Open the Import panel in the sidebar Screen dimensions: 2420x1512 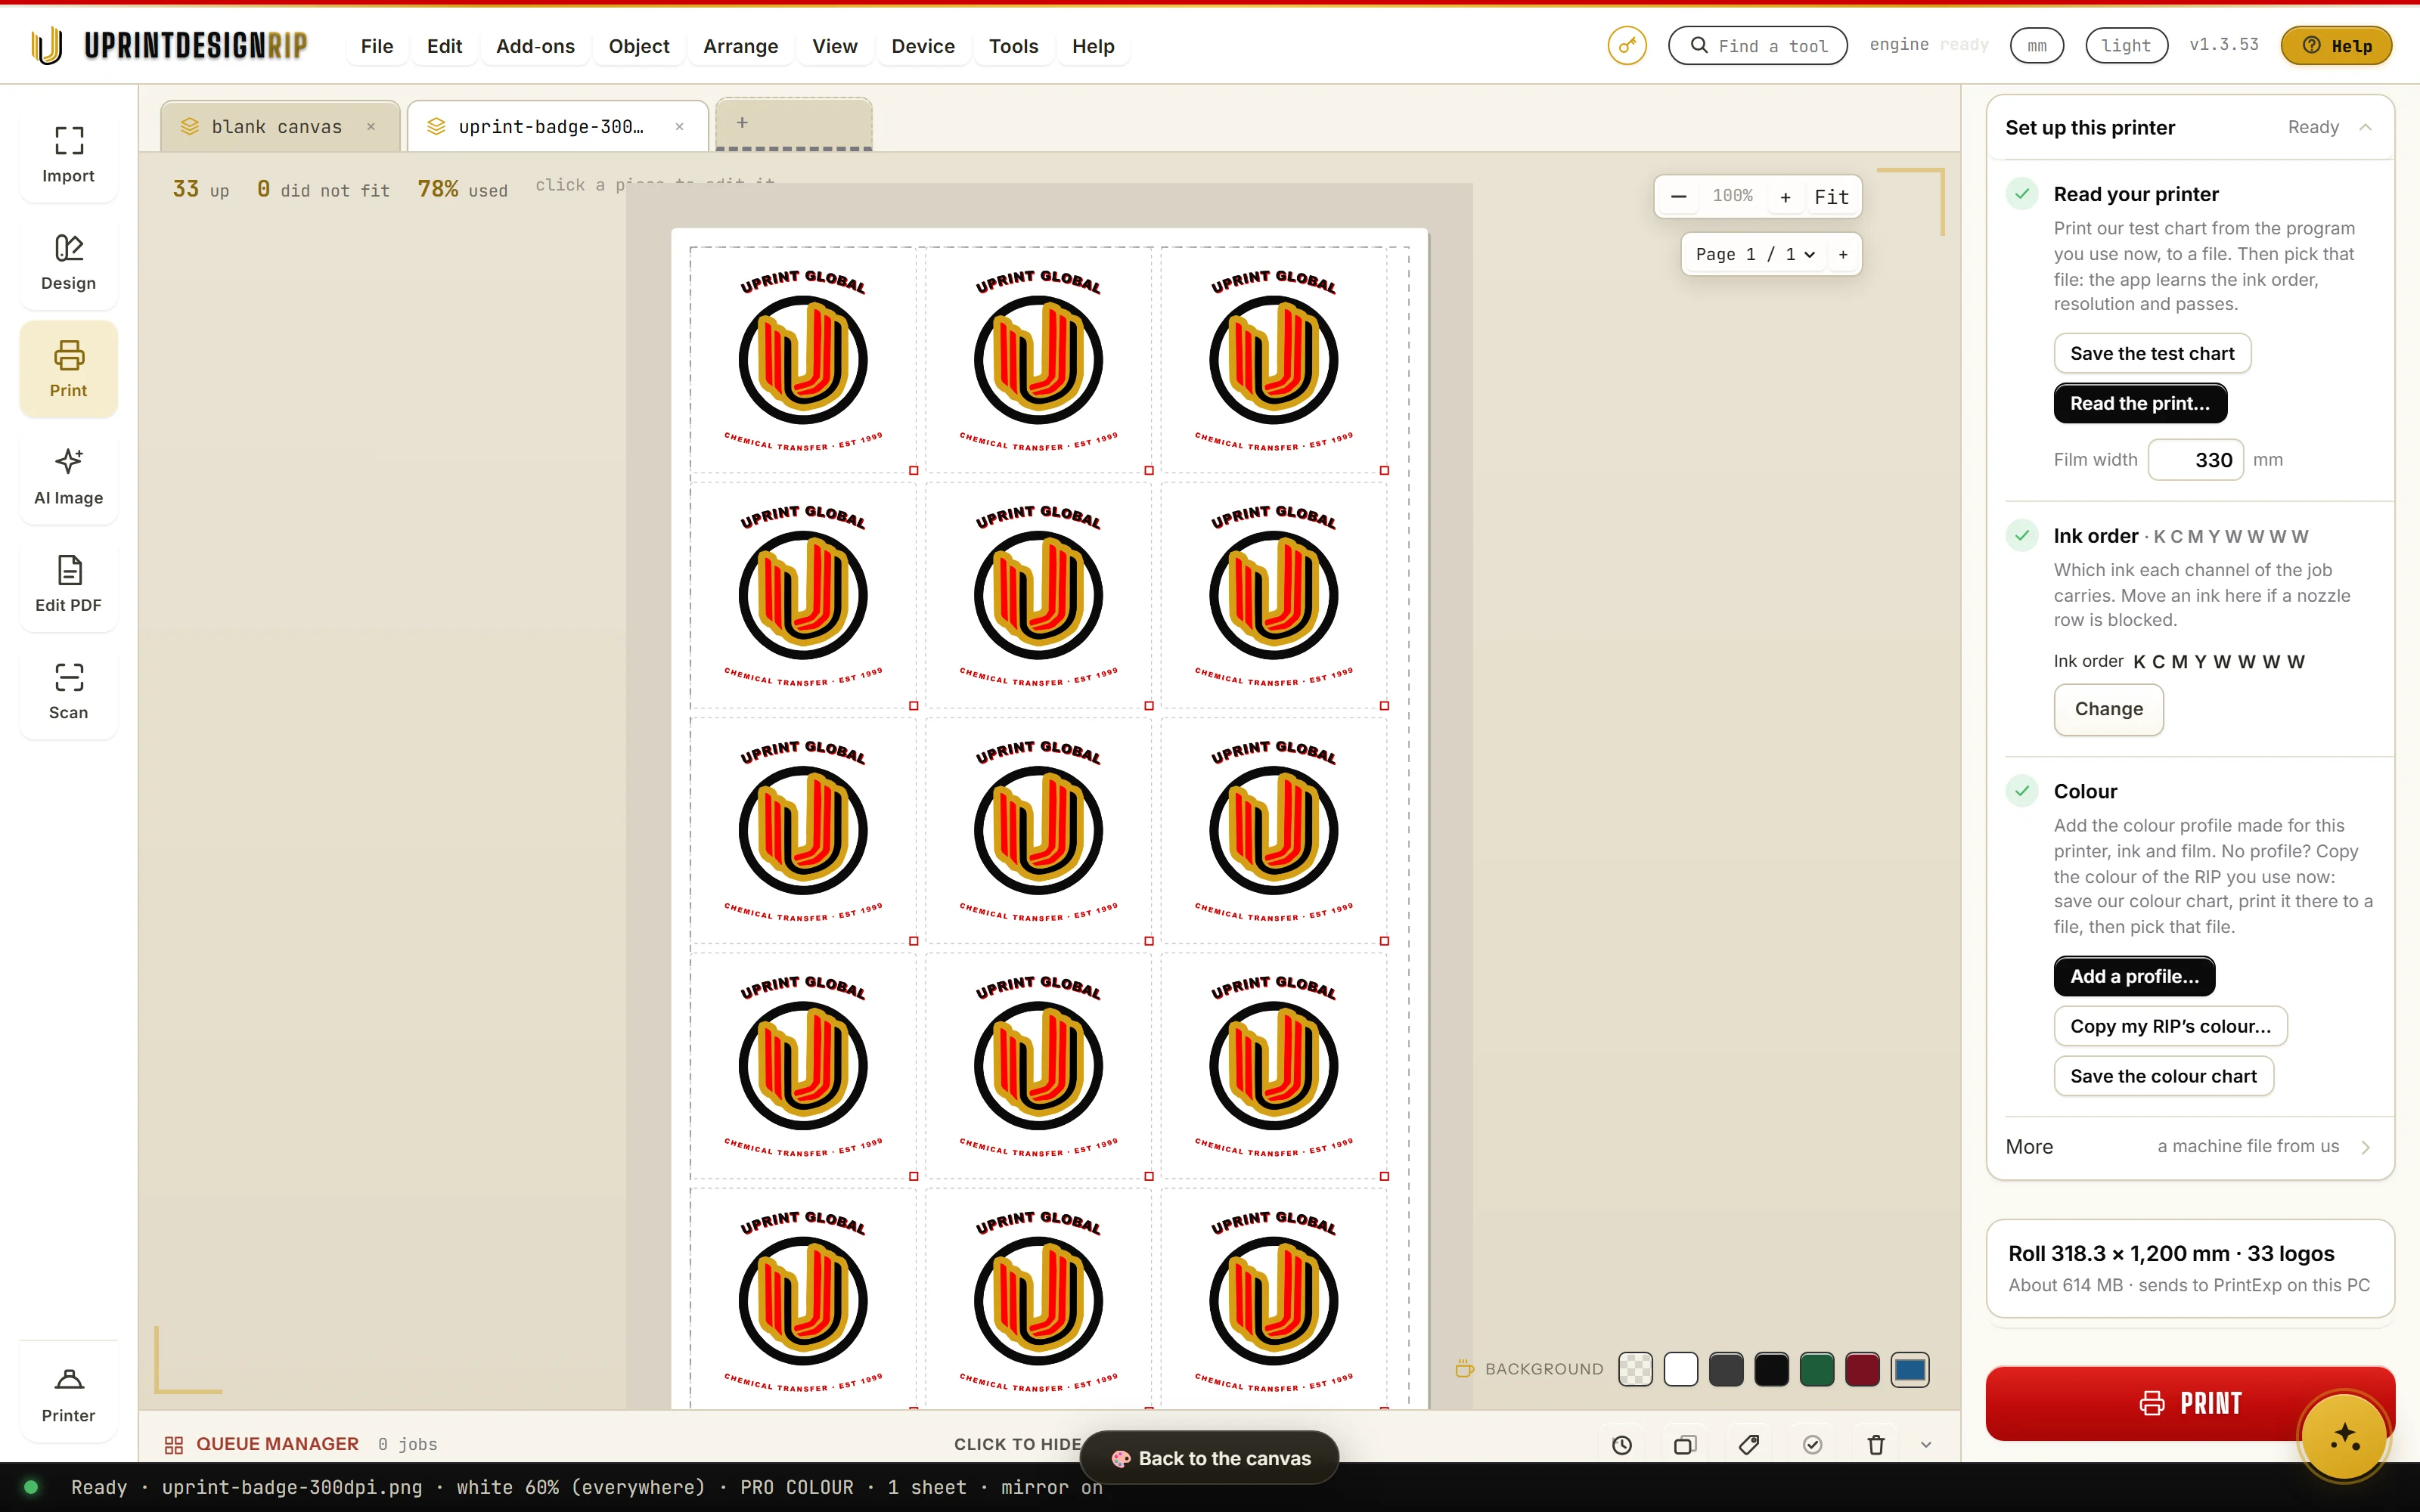click(x=68, y=154)
